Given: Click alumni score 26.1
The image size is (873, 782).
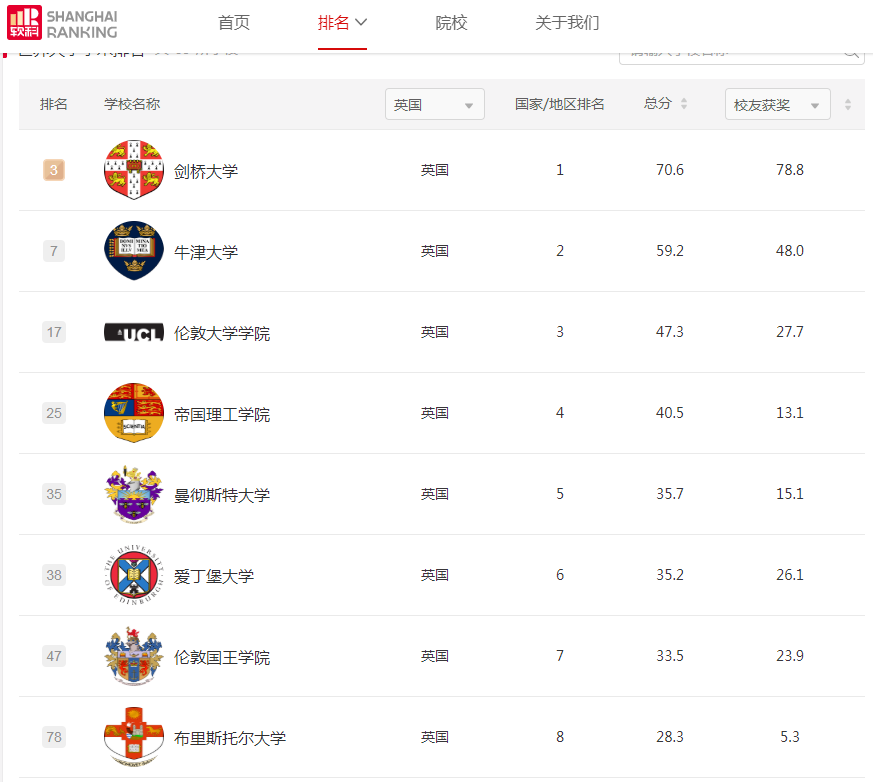Looking at the screenshot, I should coord(790,575).
